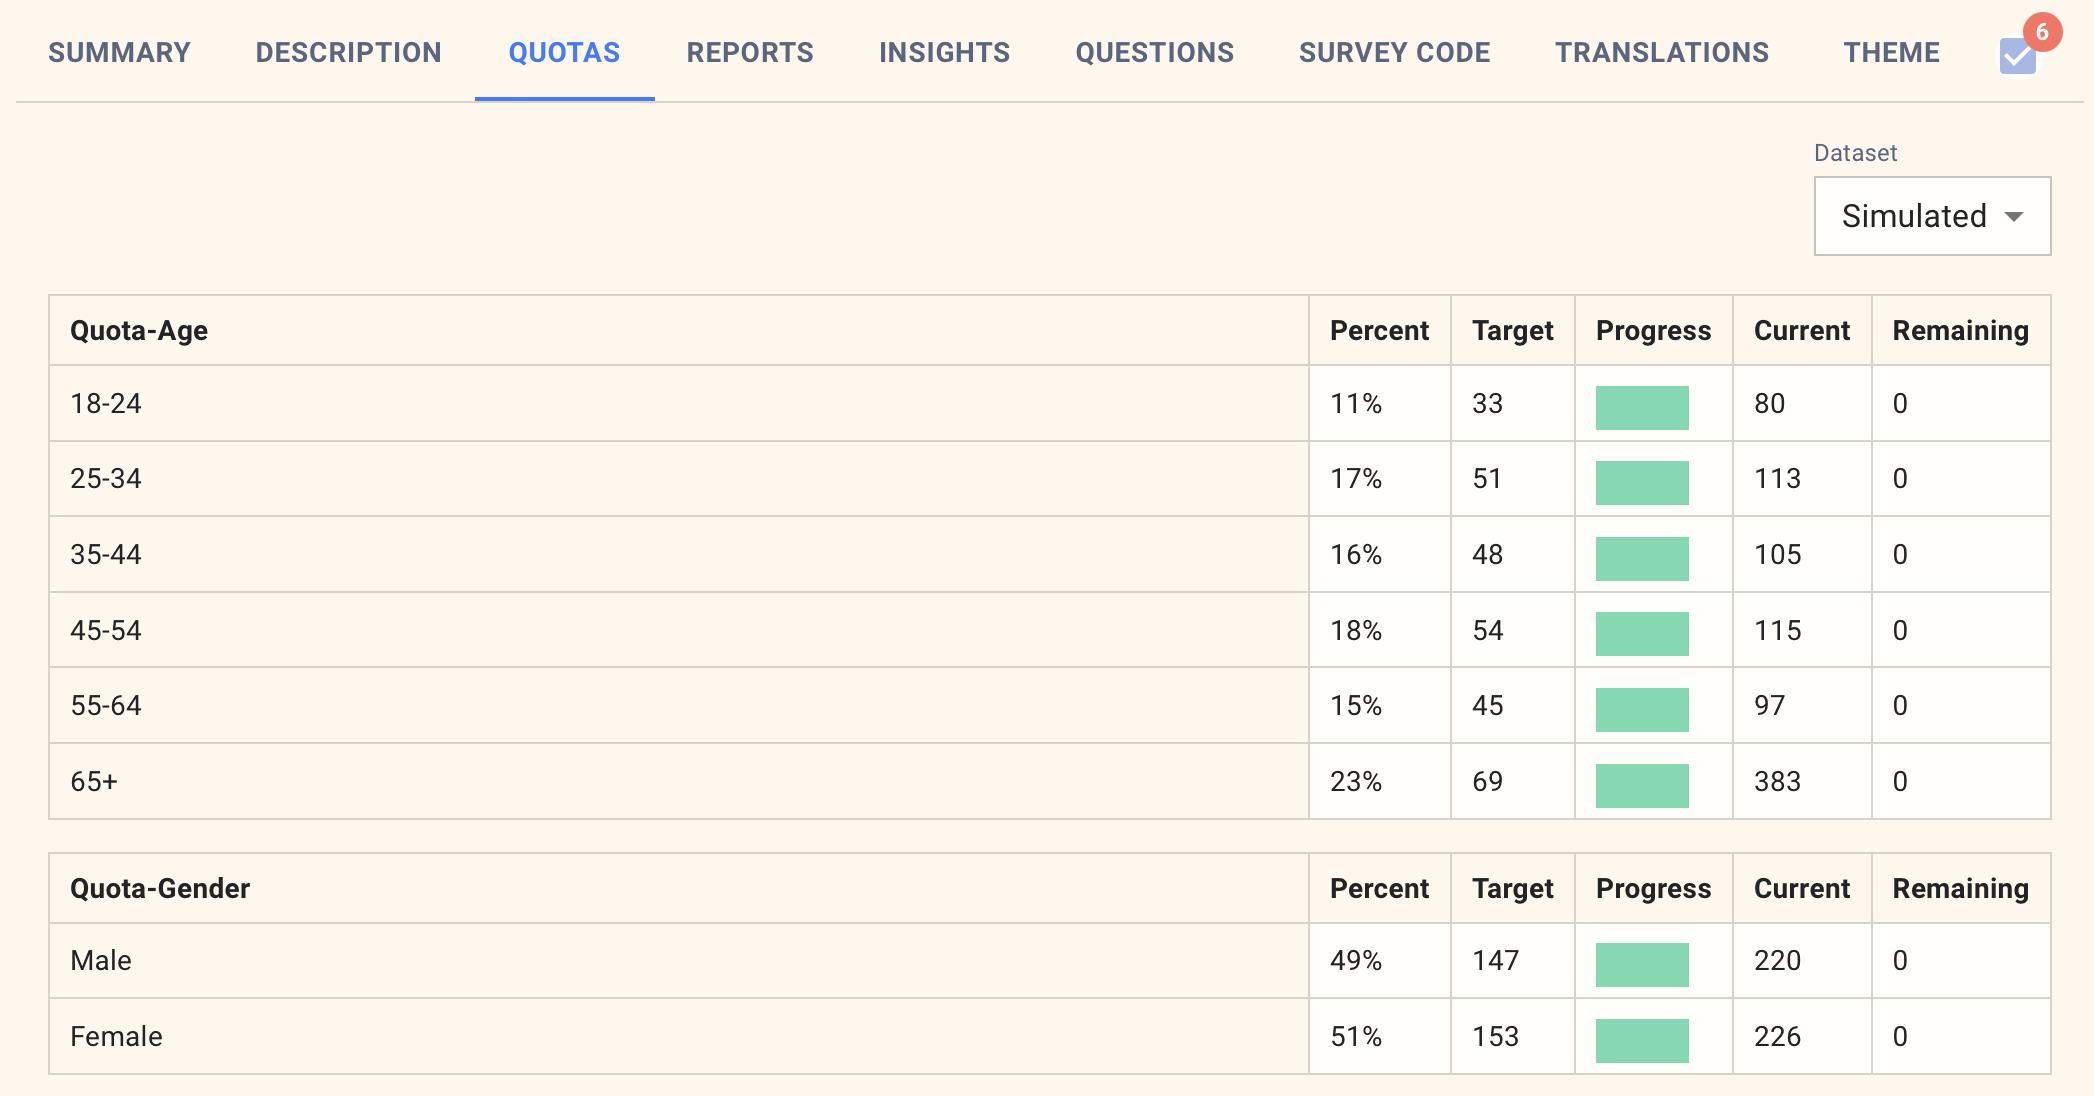Click the 18-24 age progress bar
This screenshot has width=2094, height=1096.
[x=1641, y=407]
